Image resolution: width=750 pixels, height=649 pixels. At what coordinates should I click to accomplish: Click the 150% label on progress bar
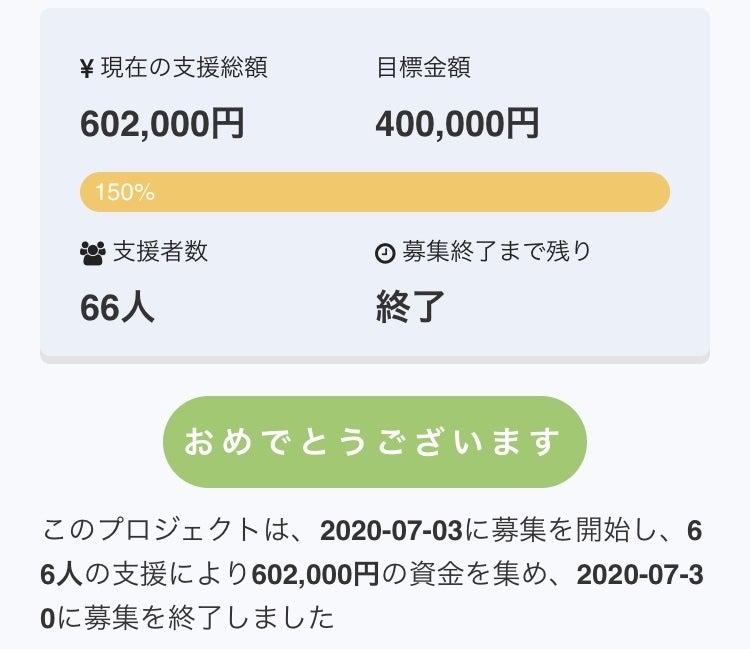point(124,192)
